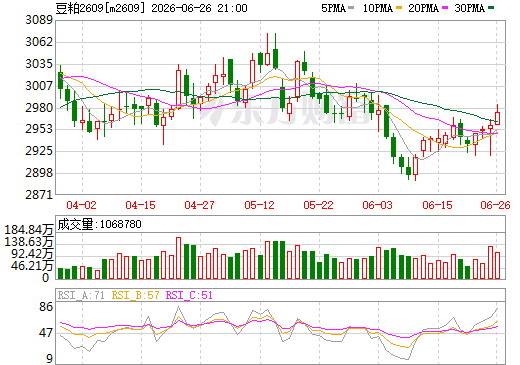
Task: Click the 2871 price axis label
Action: (39, 195)
